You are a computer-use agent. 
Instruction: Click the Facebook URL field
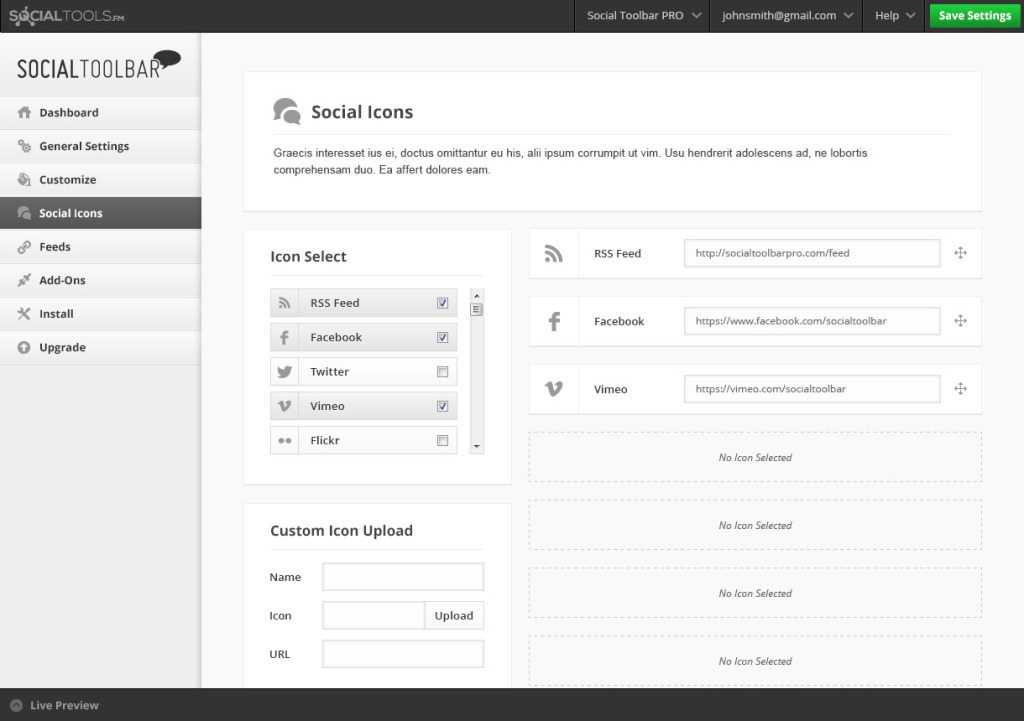[812, 321]
